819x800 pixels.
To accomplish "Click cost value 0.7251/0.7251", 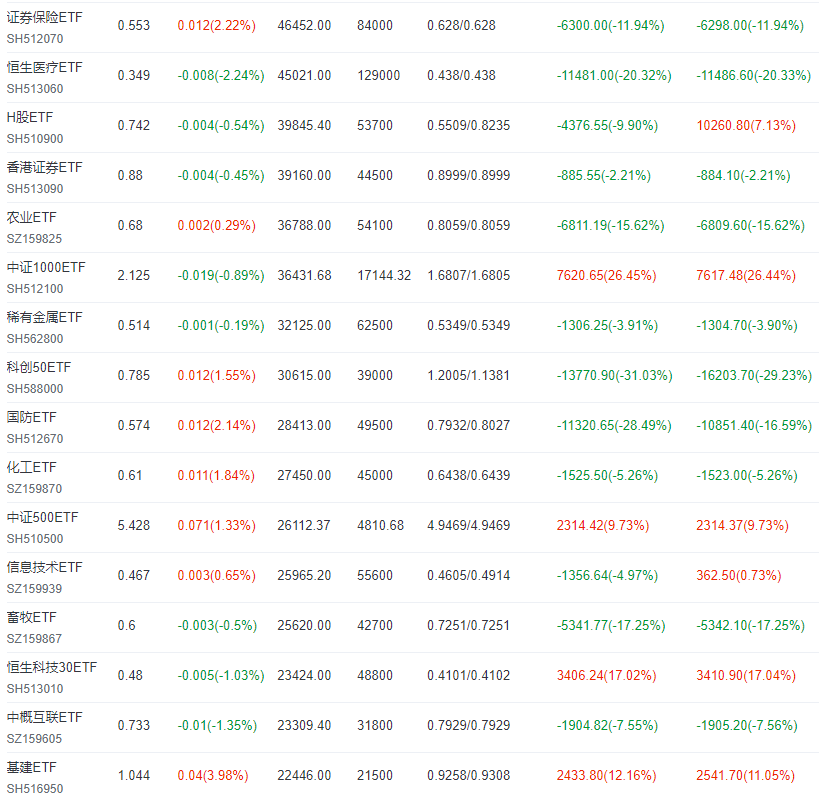I will click(x=469, y=626).
